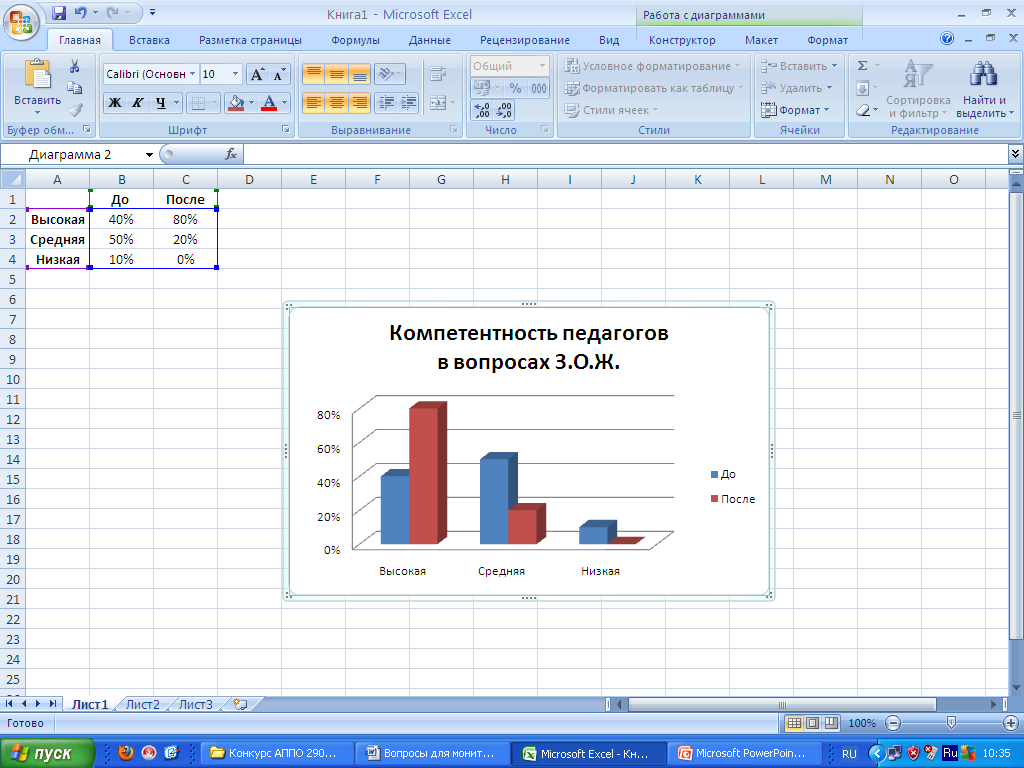Apply the red font color

(268, 103)
